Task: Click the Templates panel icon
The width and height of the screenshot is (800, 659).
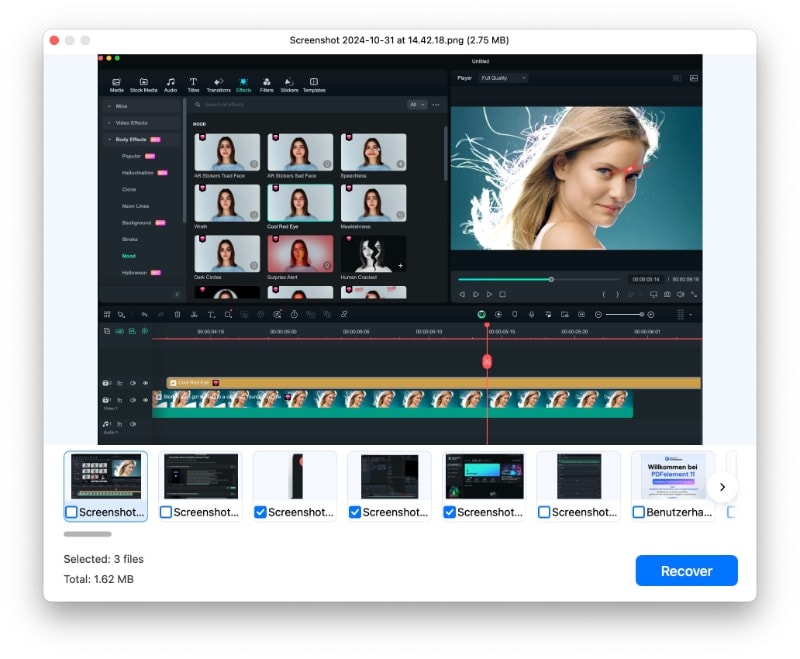Action: click(314, 83)
